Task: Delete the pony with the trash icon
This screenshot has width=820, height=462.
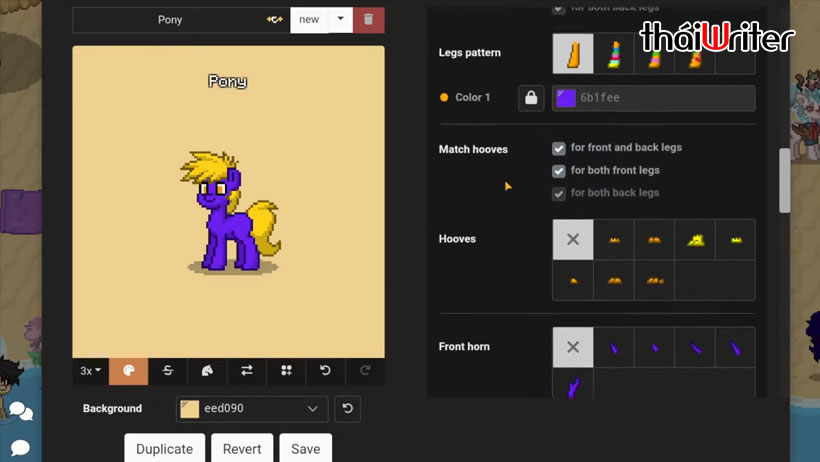Action: [x=369, y=20]
